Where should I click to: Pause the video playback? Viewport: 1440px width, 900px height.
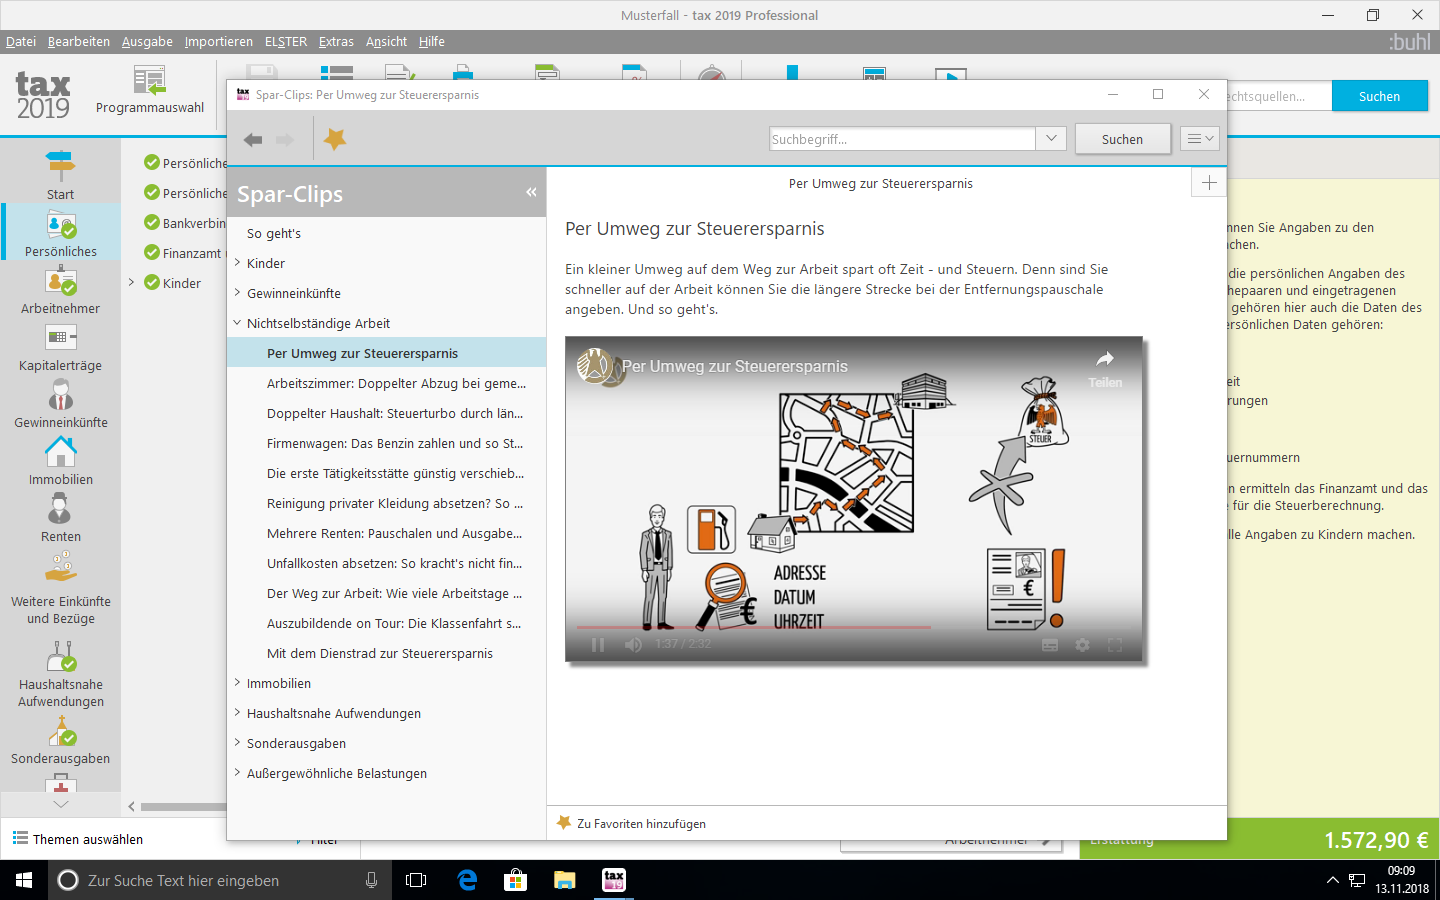tap(598, 644)
